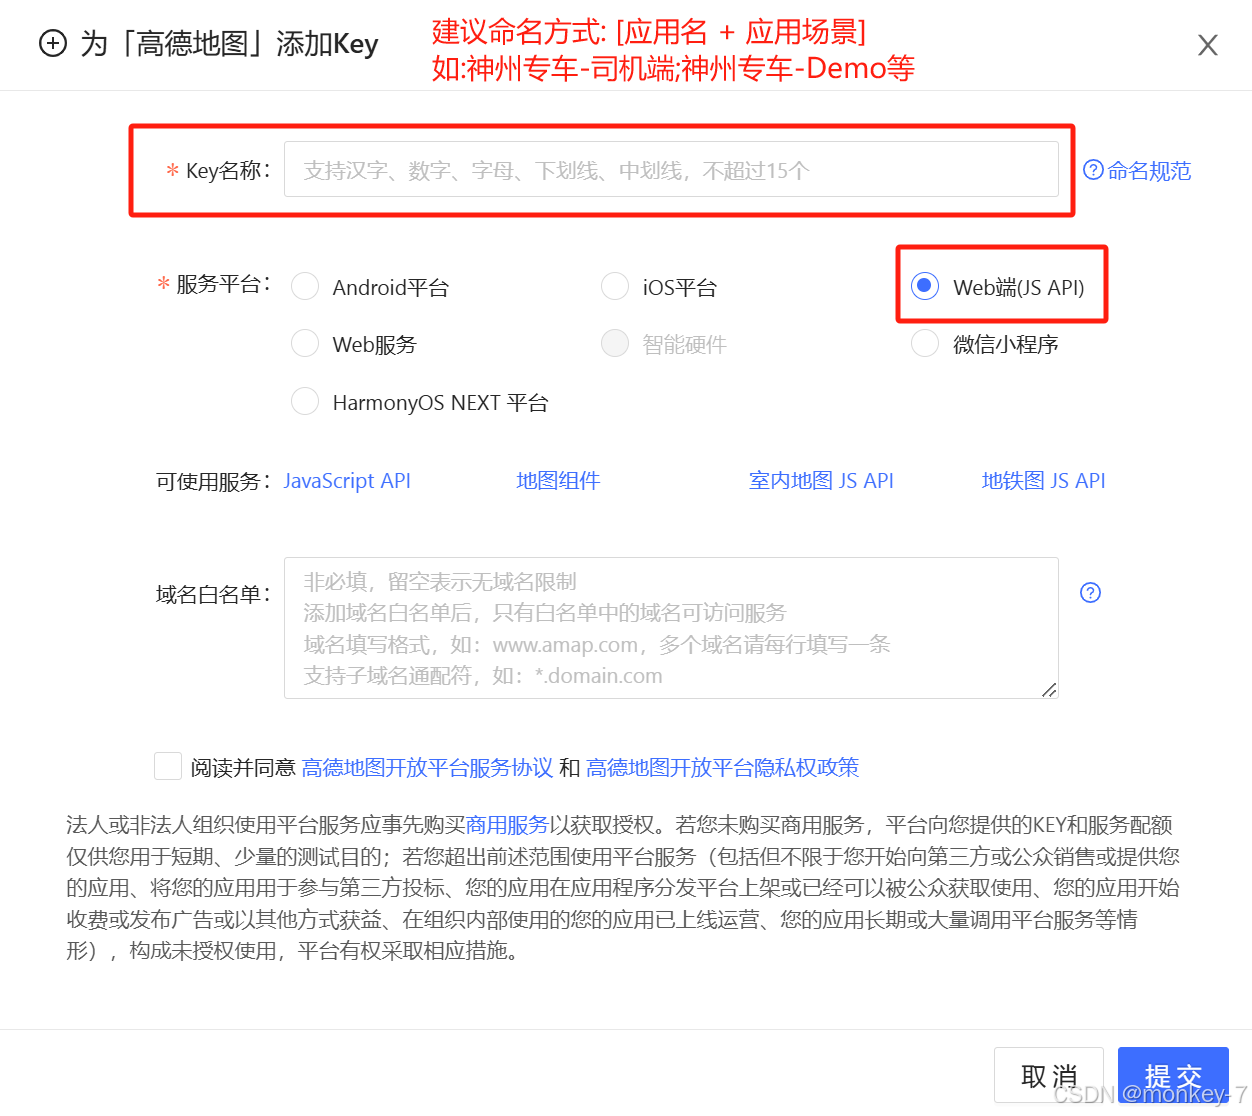The height and width of the screenshot is (1116, 1252).
Task: Click the 提交 submit button
Action: pos(1173,1076)
